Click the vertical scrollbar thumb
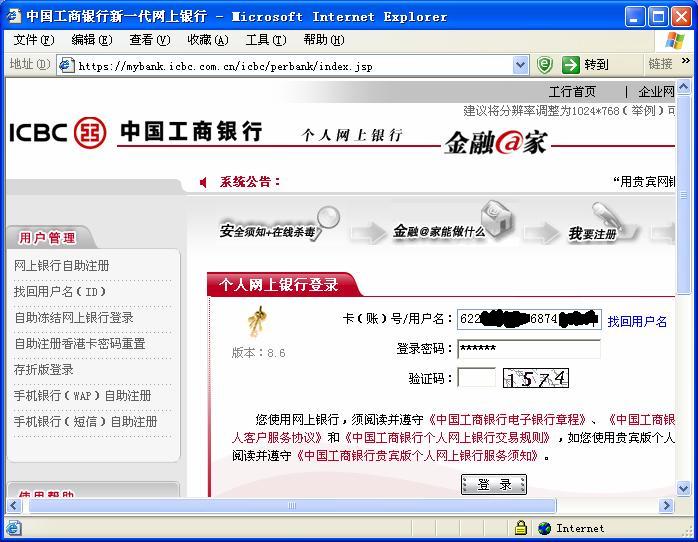The image size is (698, 542). [683, 194]
